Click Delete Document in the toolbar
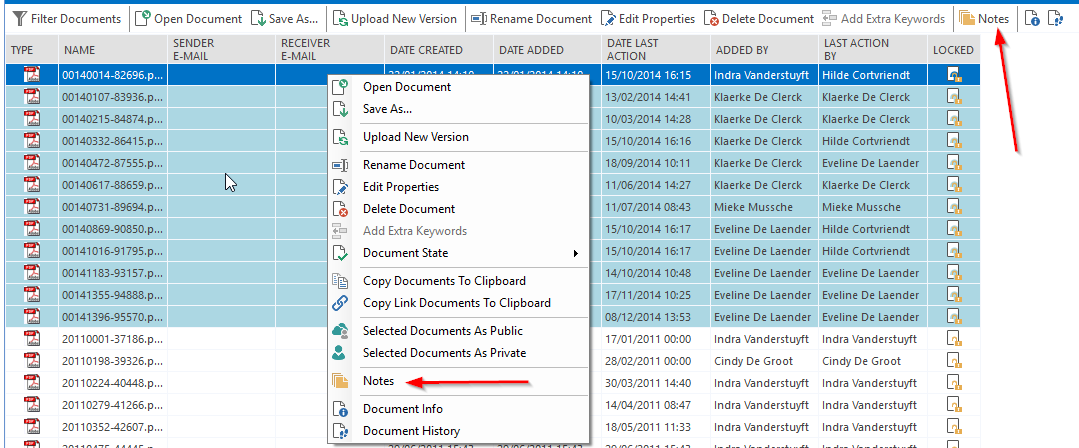This screenshot has width=1079, height=448. tap(758, 19)
